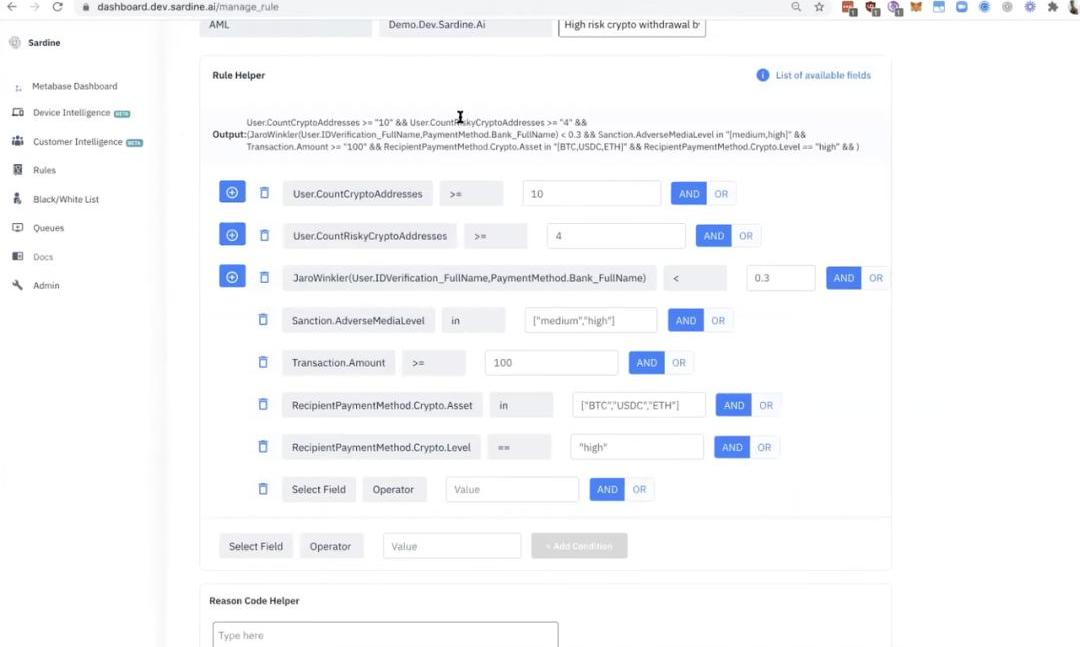Click the plus icon beside User.CountRiskyCryptoAddresses row
Image resolution: width=1080 pixels, height=647 pixels.
[x=232, y=235]
